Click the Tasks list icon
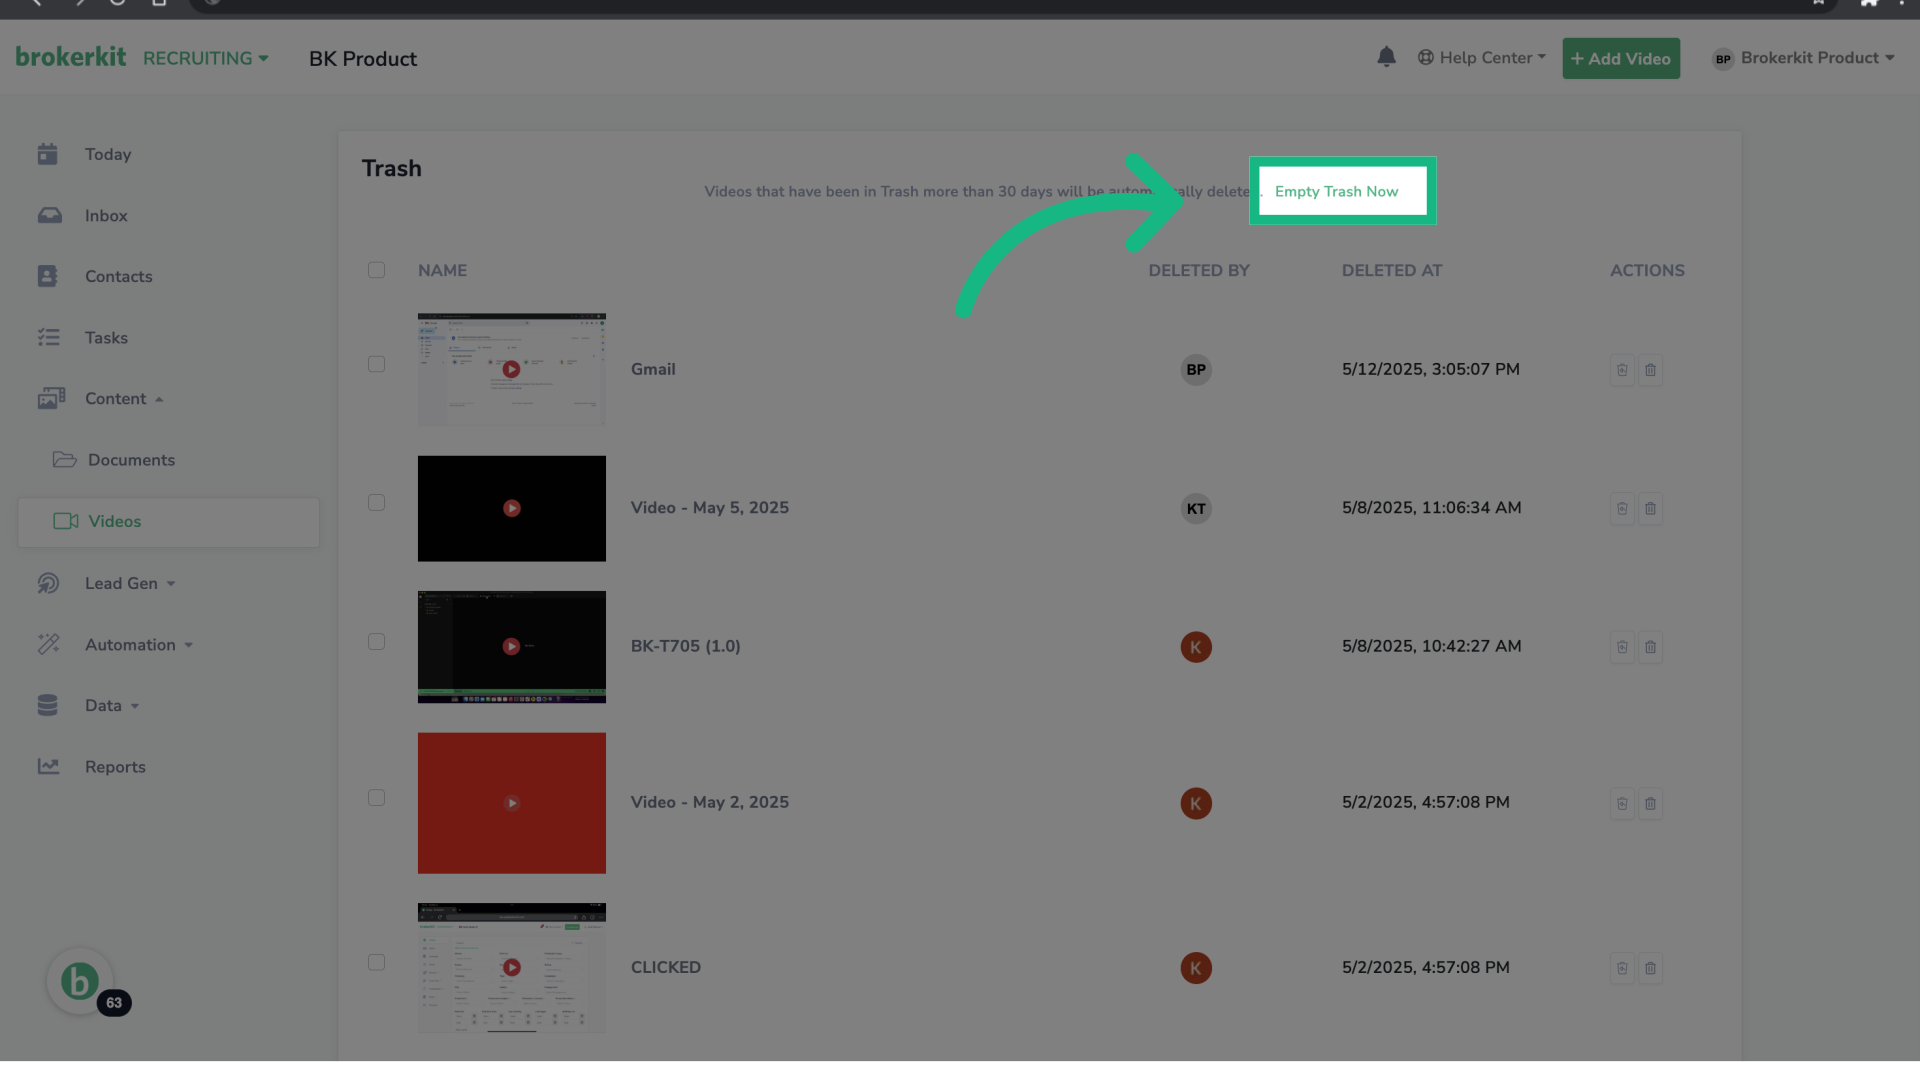Image resolution: width=1920 pixels, height=1080 pixels. click(48, 338)
